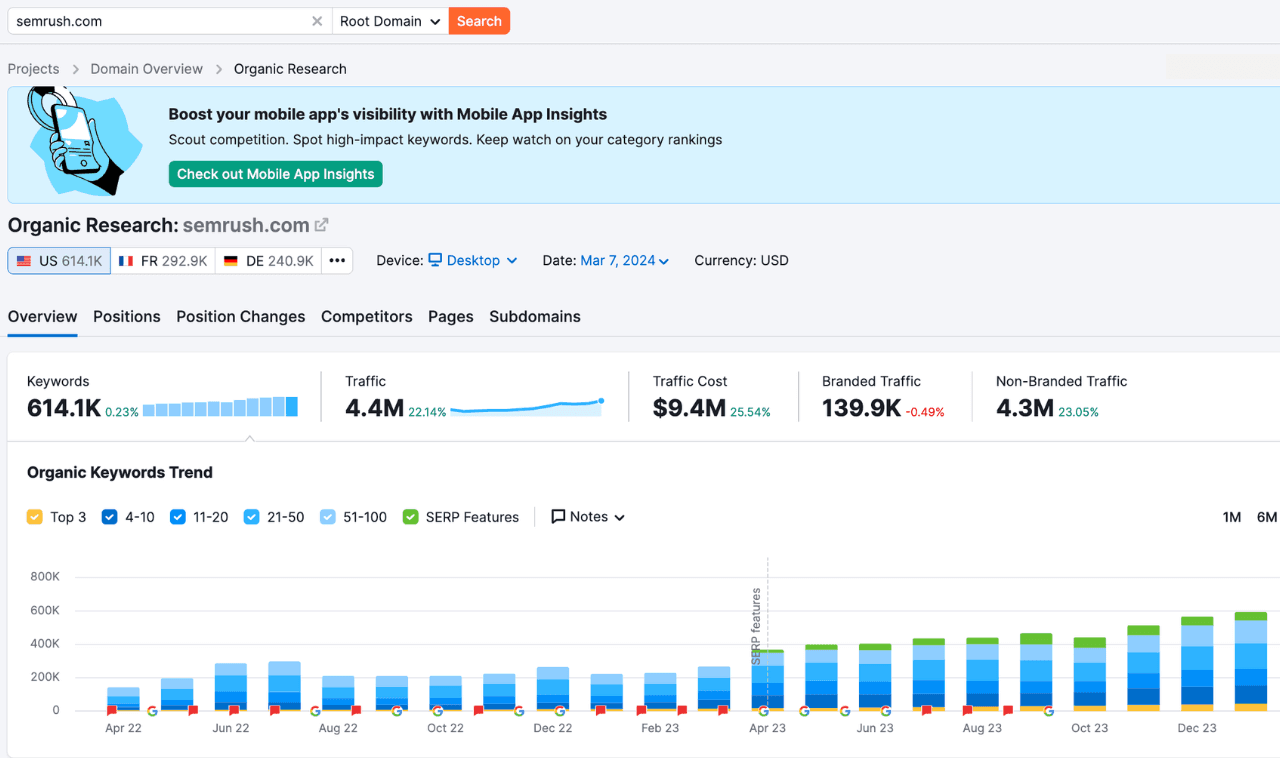
Task: Click the Apr 22 chart bar
Action: point(124,698)
